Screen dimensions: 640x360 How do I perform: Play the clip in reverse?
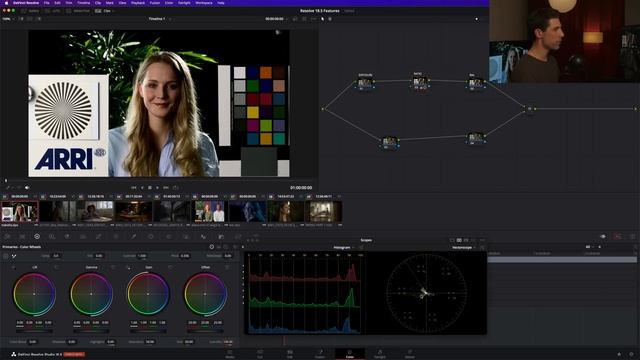pos(142,188)
